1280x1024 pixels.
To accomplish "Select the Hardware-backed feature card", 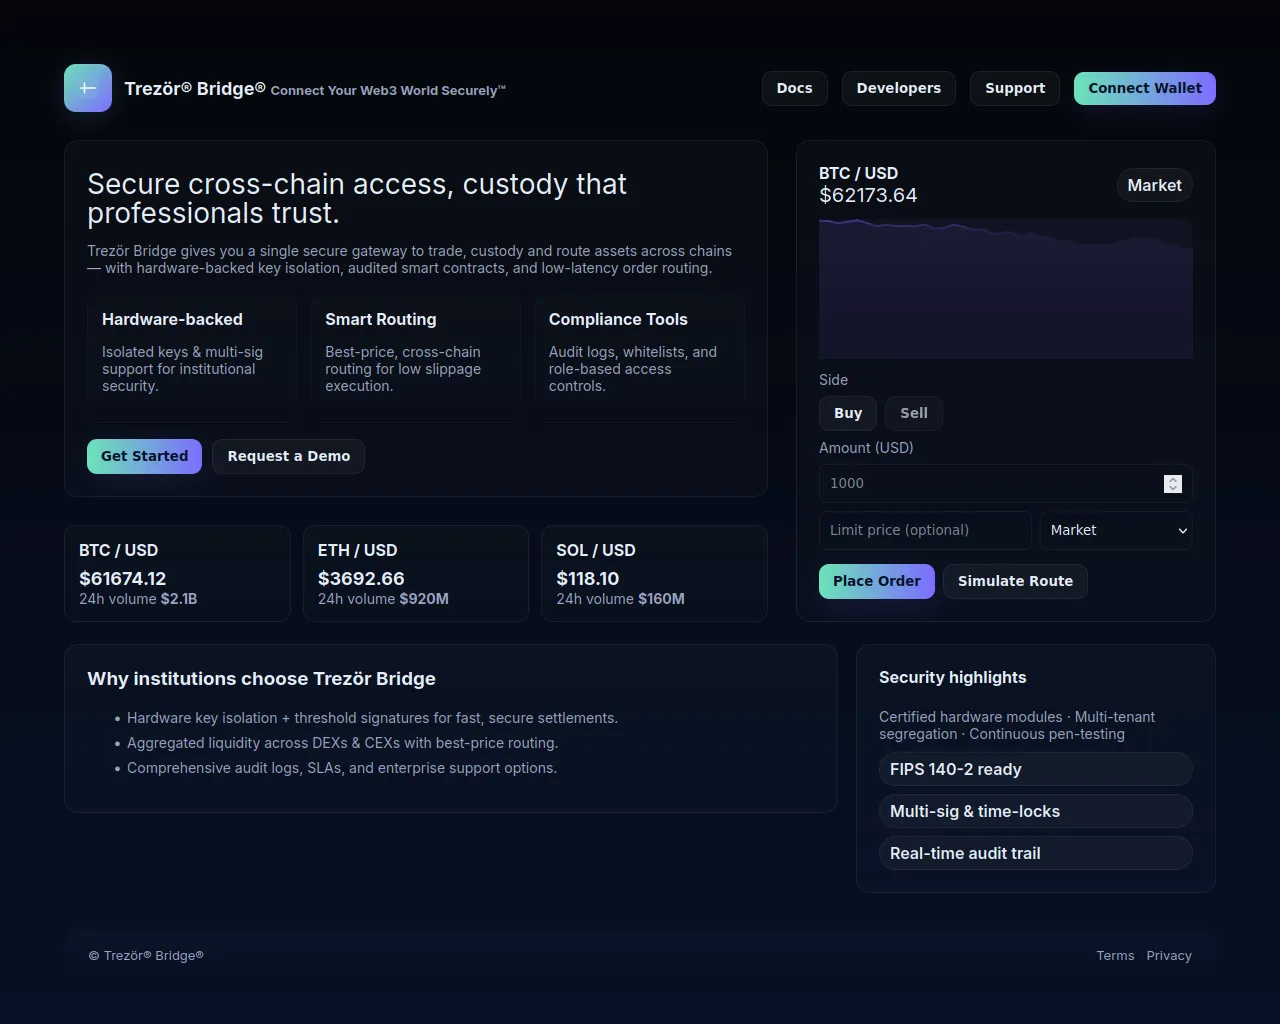I will tap(192, 358).
